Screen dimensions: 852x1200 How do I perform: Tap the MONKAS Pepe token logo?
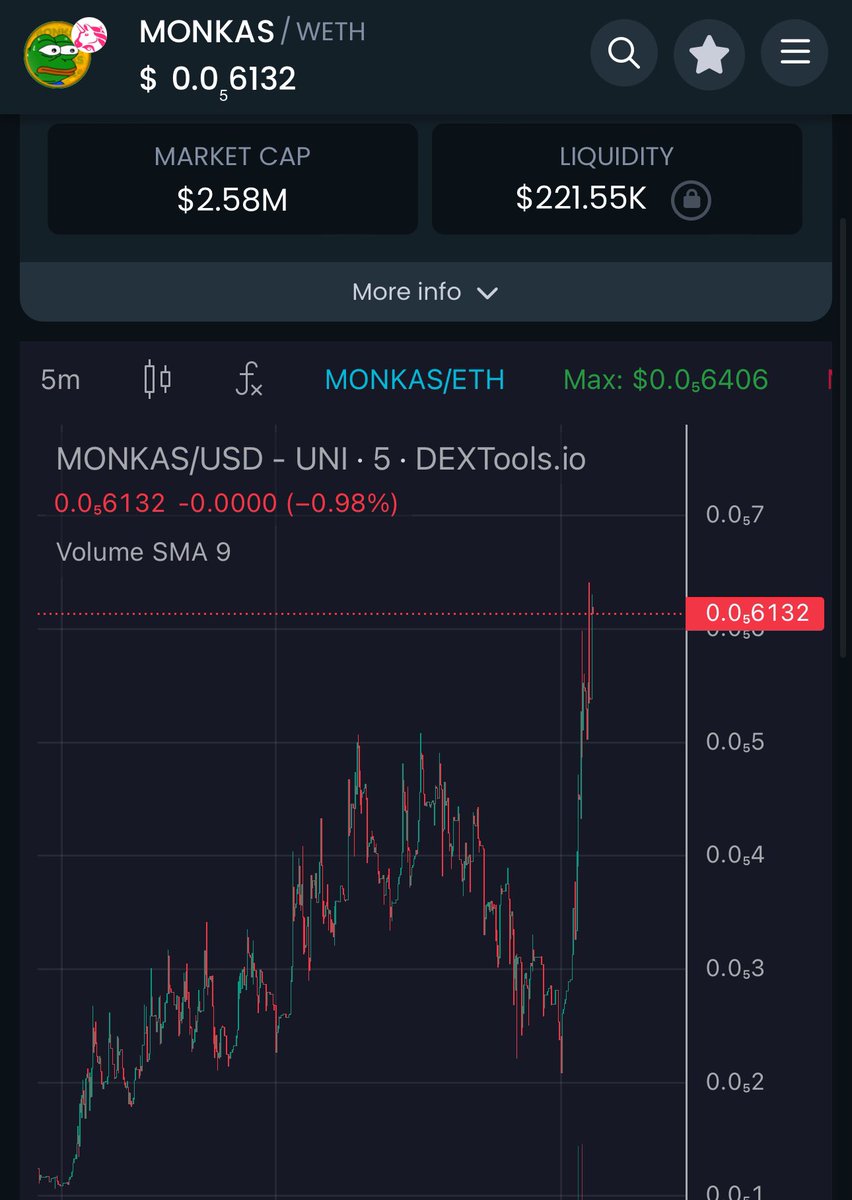click(x=58, y=57)
